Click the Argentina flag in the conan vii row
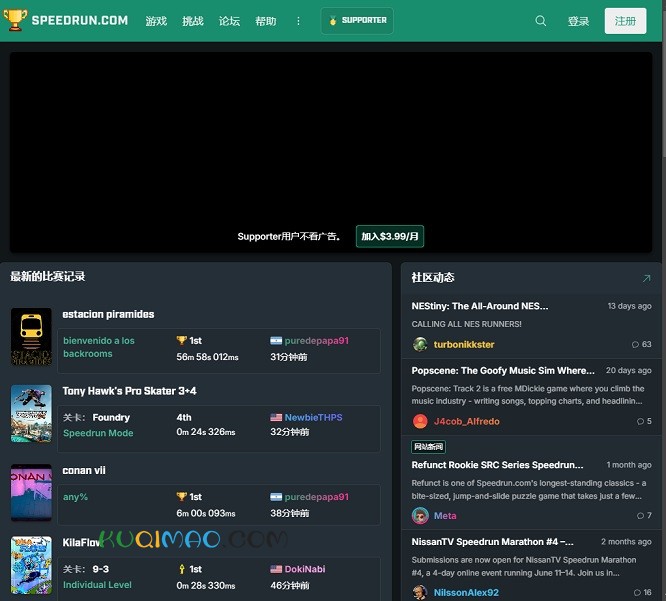This screenshot has height=601, width=666. click(276, 497)
